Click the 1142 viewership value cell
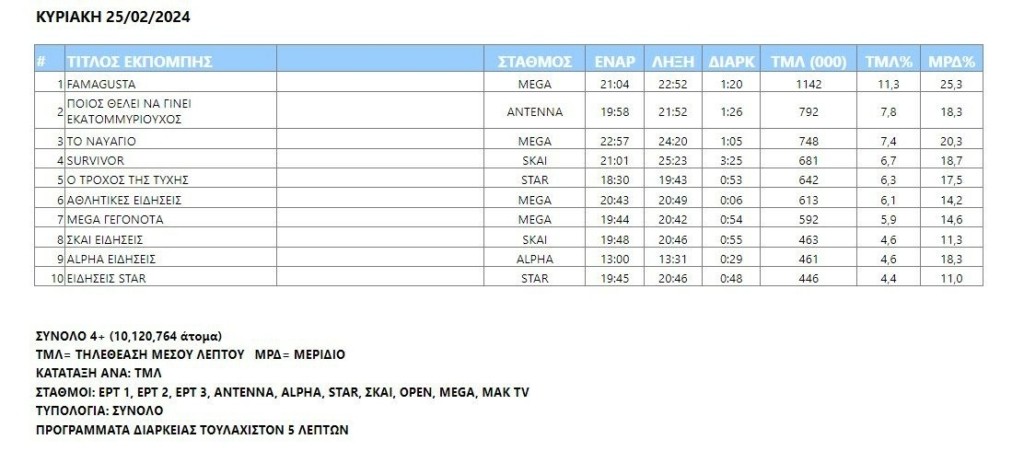The image size is (1024, 451). pyautogui.click(x=808, y=85)
